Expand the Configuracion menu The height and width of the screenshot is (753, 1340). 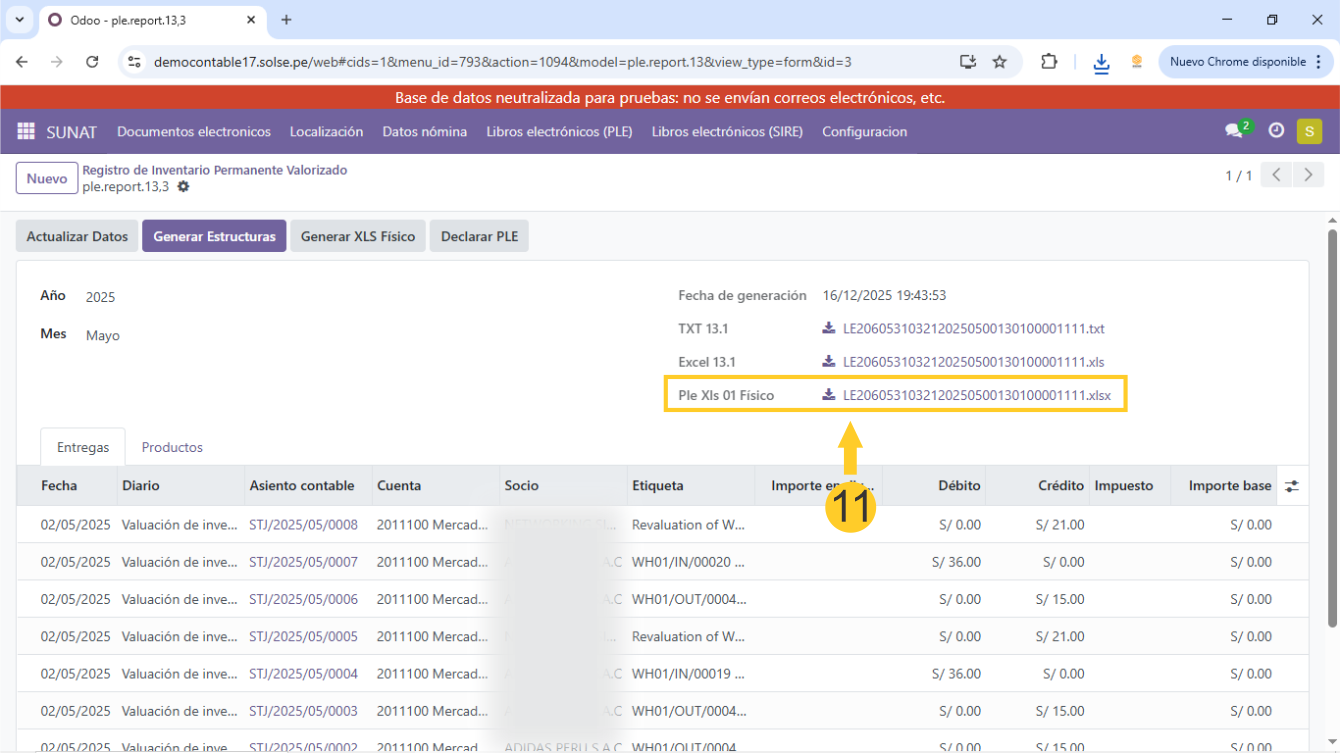point(864,132)
